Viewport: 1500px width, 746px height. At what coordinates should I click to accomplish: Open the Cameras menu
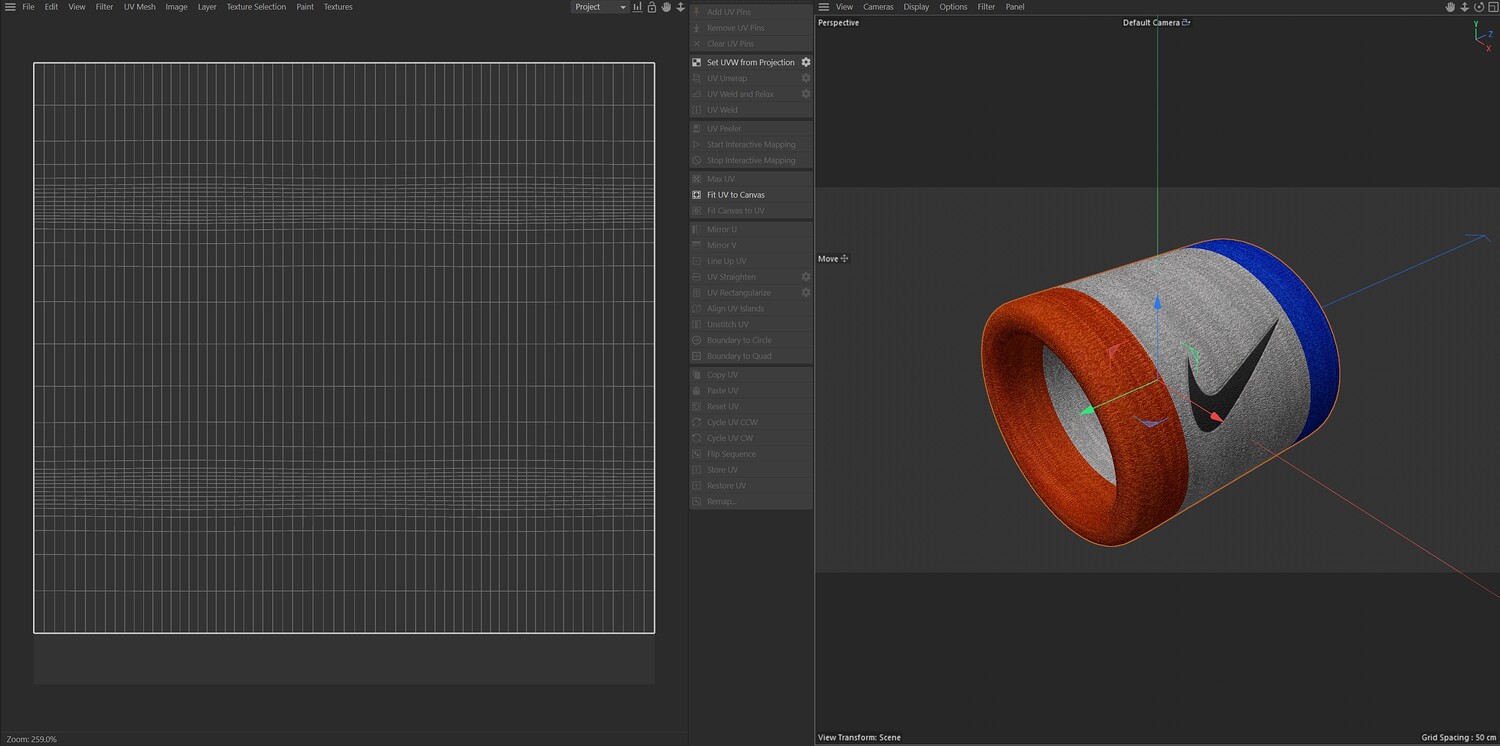point(879,7)
